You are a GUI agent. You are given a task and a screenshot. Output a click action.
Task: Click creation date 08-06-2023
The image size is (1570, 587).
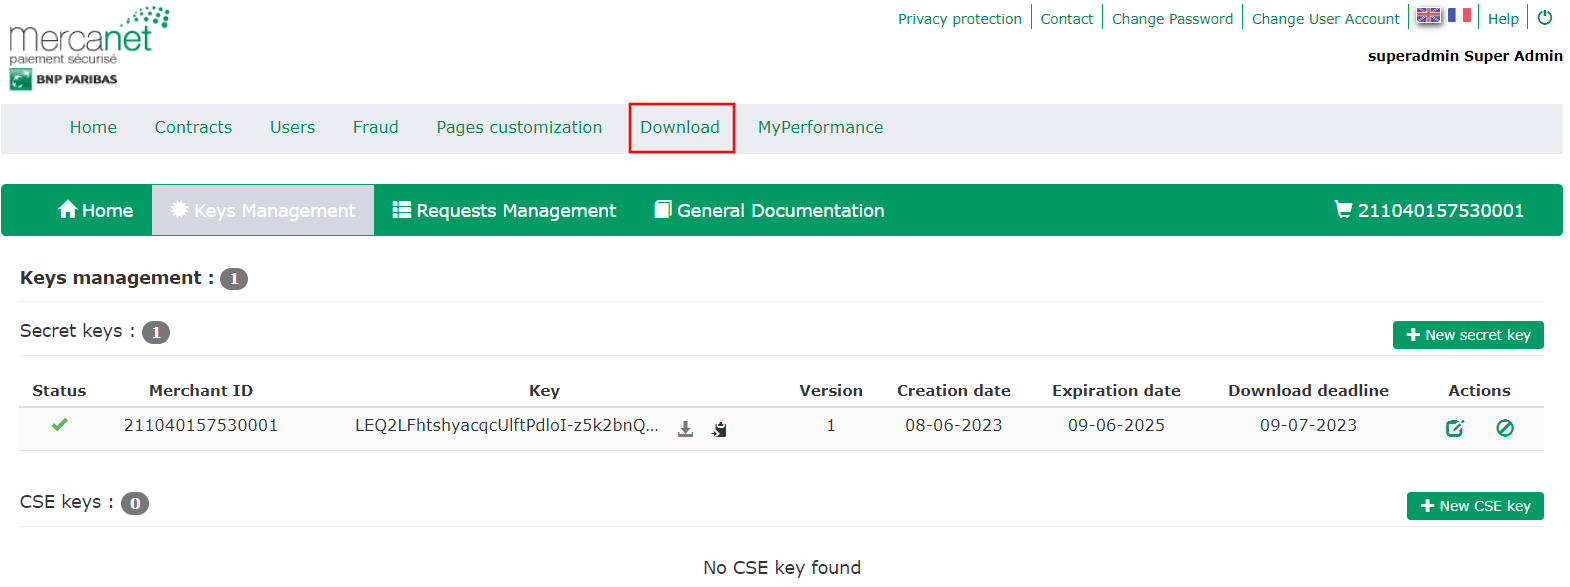coord(954,425)
